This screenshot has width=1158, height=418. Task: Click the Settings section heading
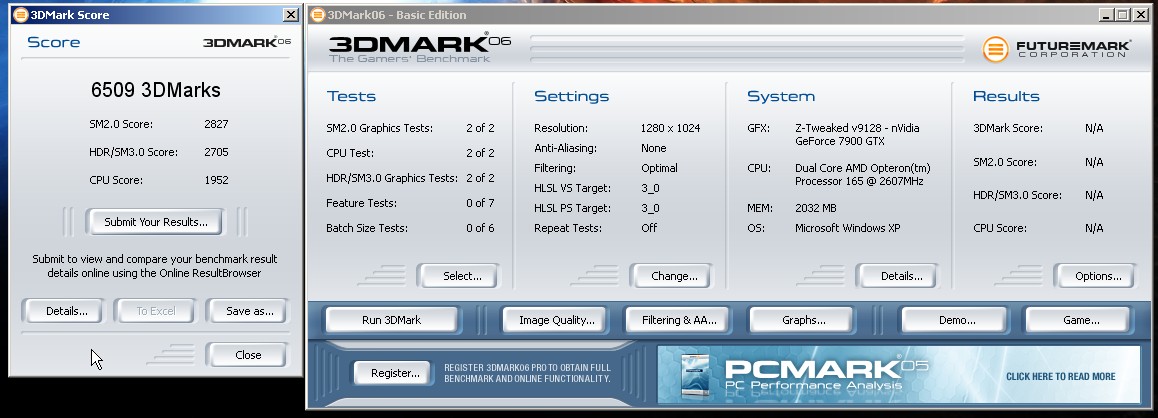click(x=572, y=96)
